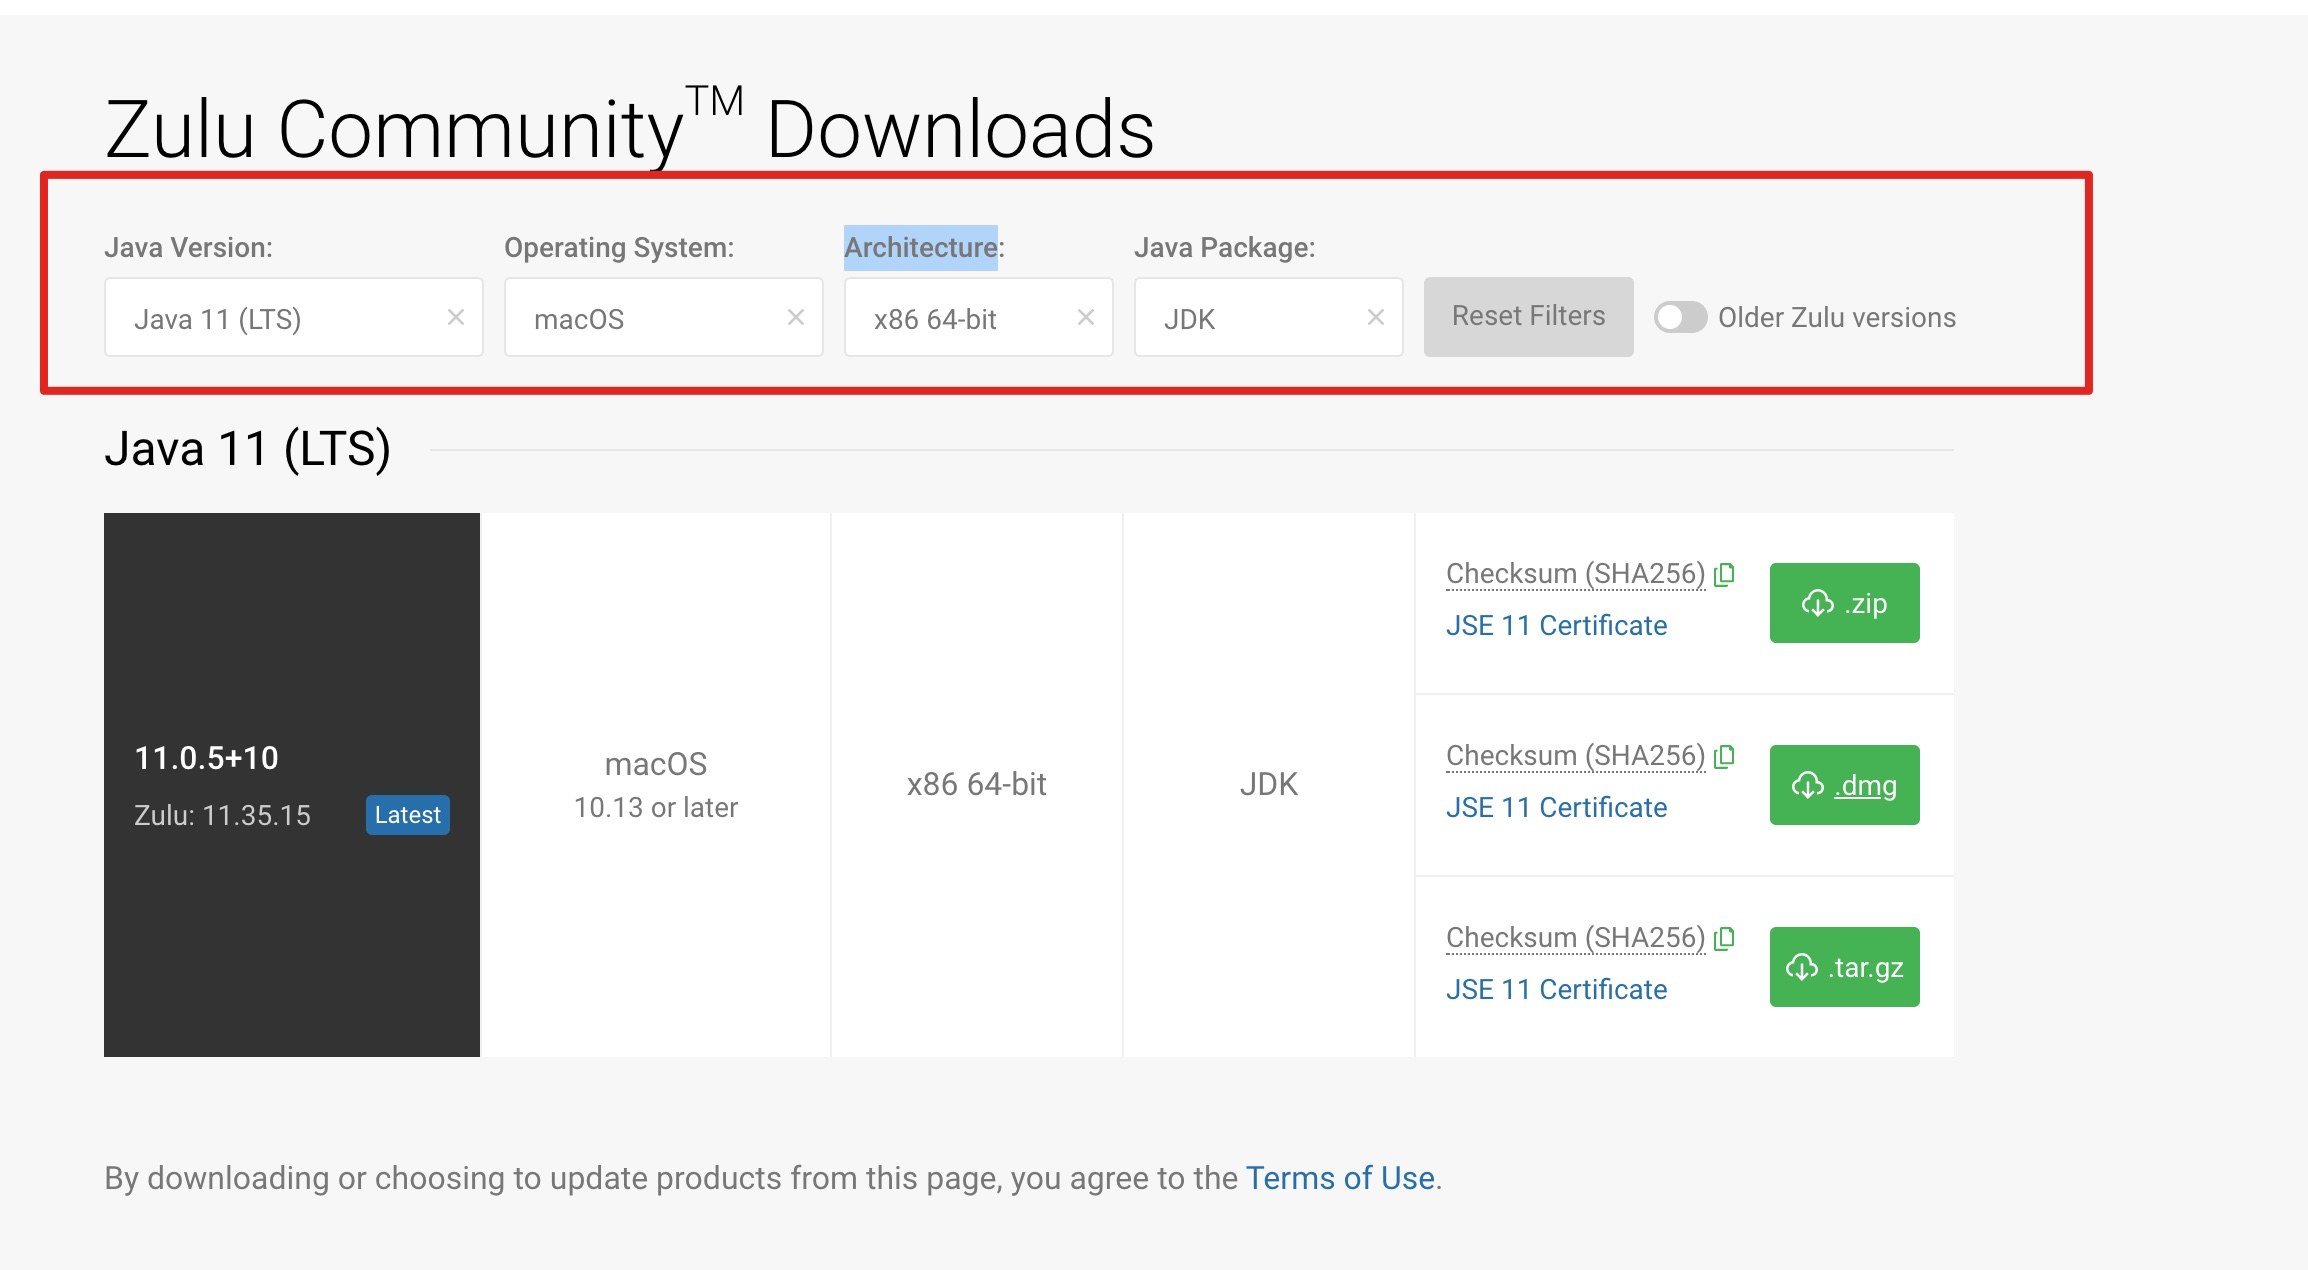Image resolution: width=2308 pixels, height=1270 pixels.
Task: Open the Java Package dropdown
Action: 1250,318
